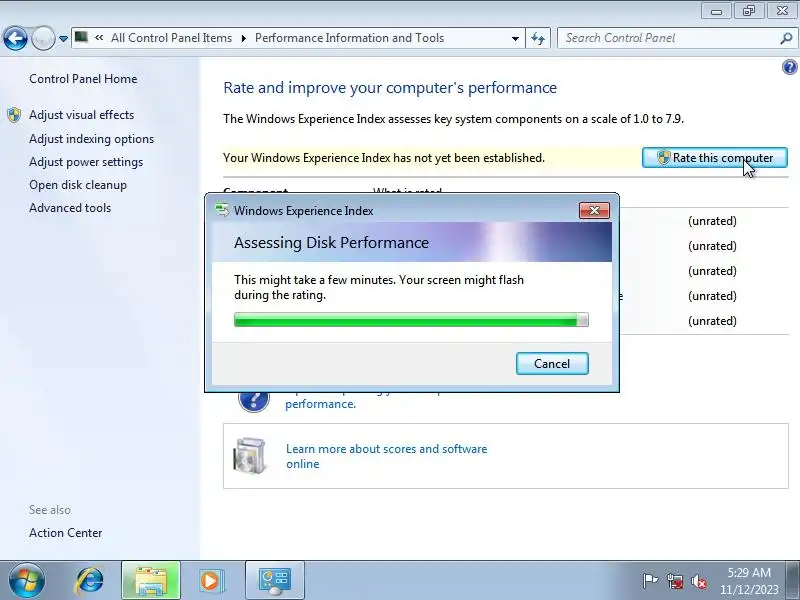Click the performance tips question mark icon
Image resolution: width=800 pixels, height=600 pixels.
coord(254,400)
